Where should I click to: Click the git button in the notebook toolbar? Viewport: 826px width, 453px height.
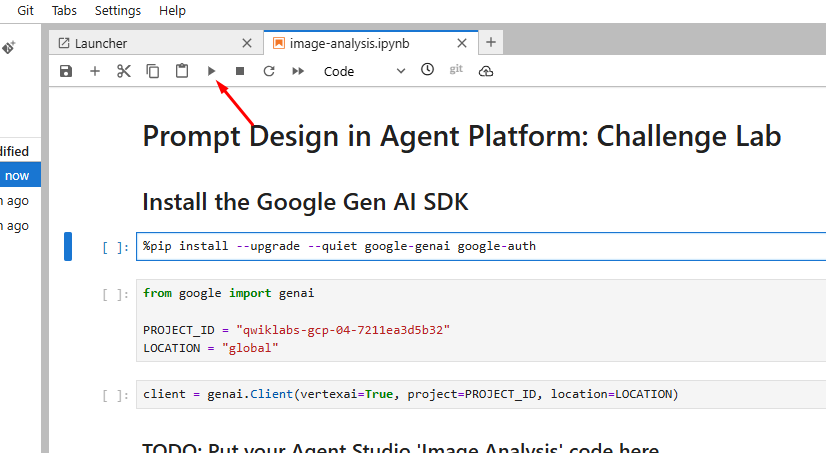pos(456,69)
